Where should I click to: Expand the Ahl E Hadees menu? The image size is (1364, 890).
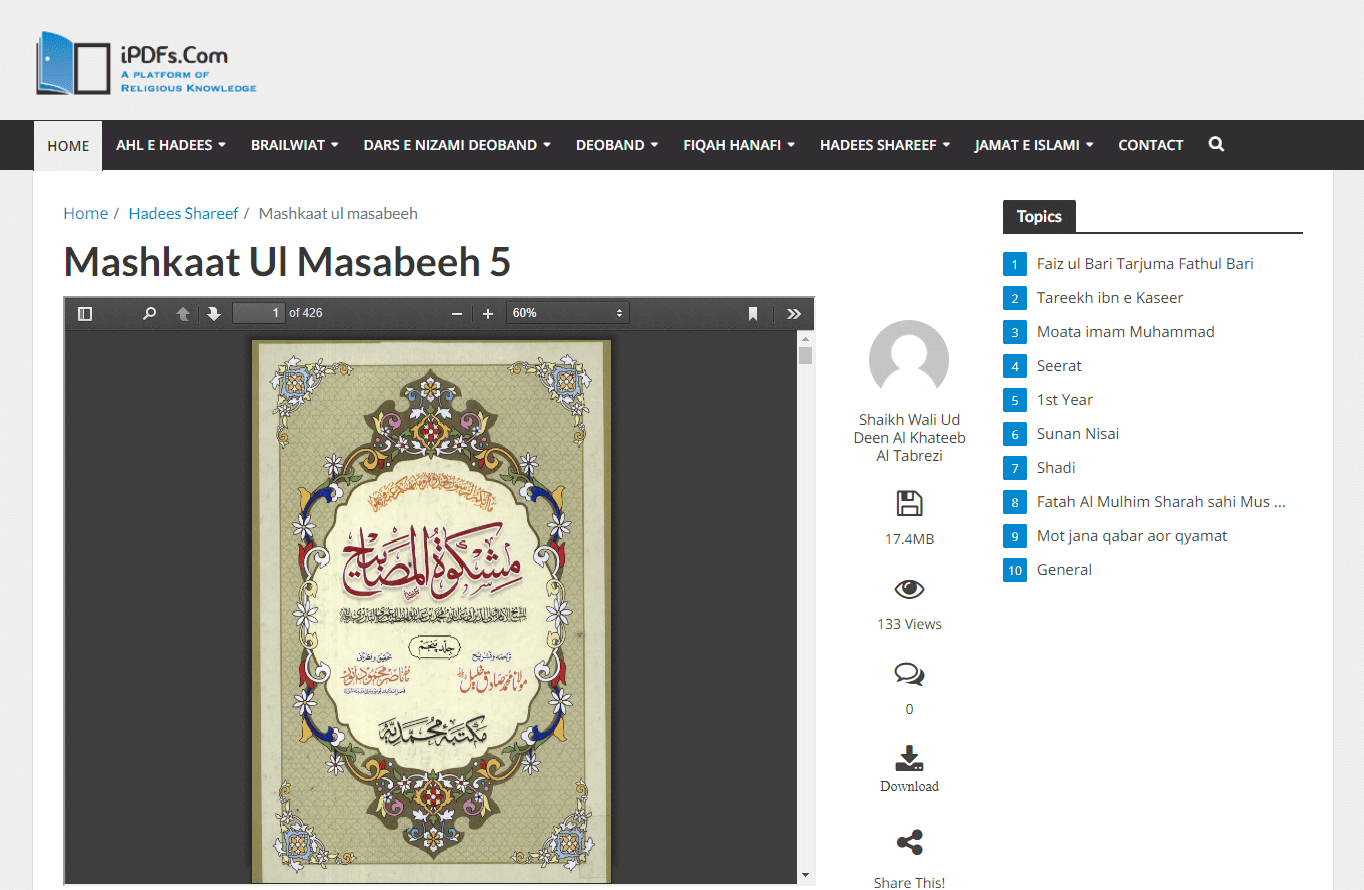click(x=171, y=145)
